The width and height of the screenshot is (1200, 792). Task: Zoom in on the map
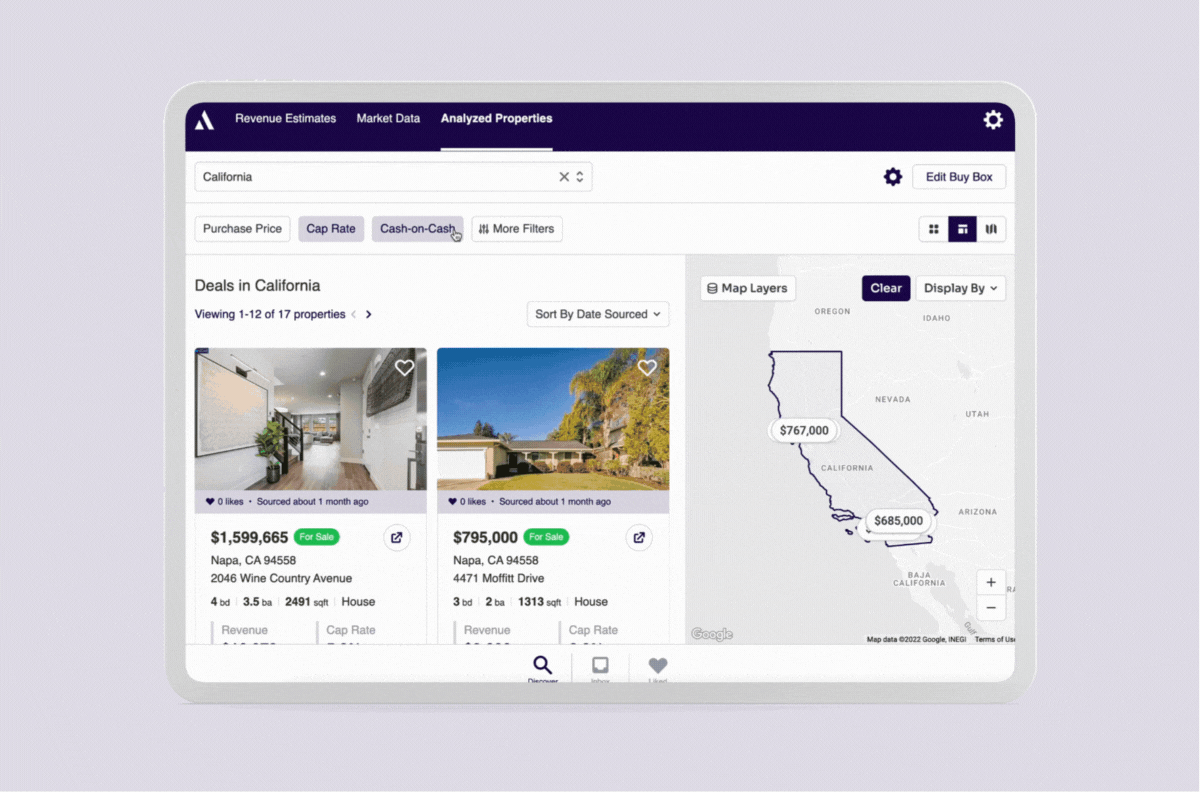pyautogui.click(x=991, y=583)
